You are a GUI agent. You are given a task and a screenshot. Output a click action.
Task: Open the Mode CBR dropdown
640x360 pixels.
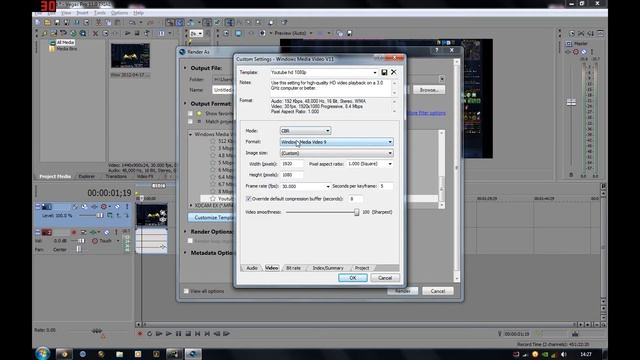click(x=305, y=131)
